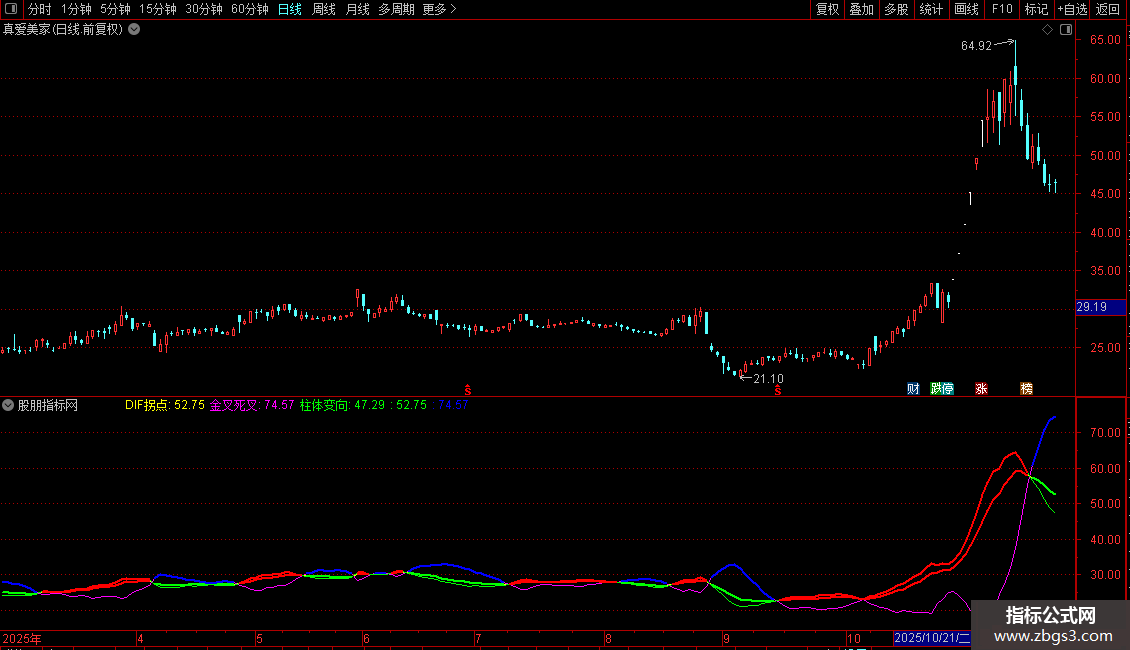Viewport: 1130px width, 650px height.
Task: Click the 涨 marker icon below chart
Action: point(982,389)
